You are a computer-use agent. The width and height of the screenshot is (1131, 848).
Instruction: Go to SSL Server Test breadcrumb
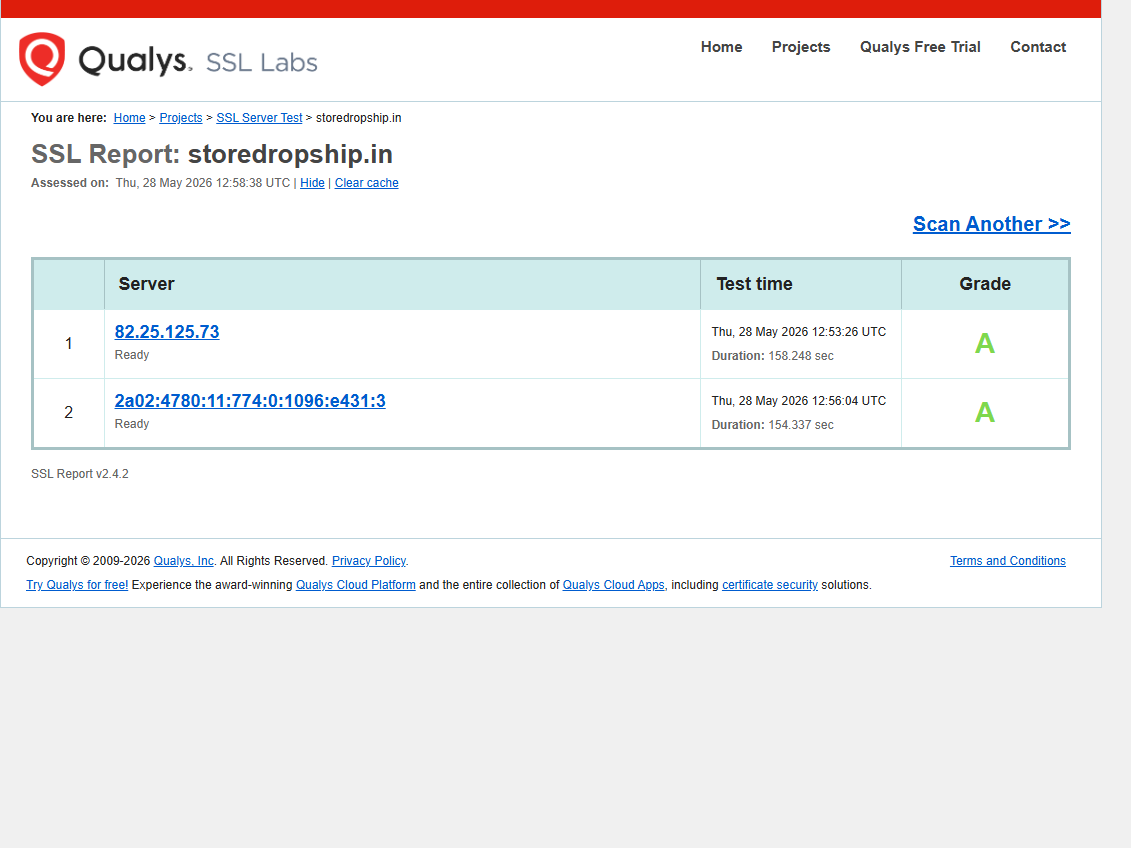259,118
